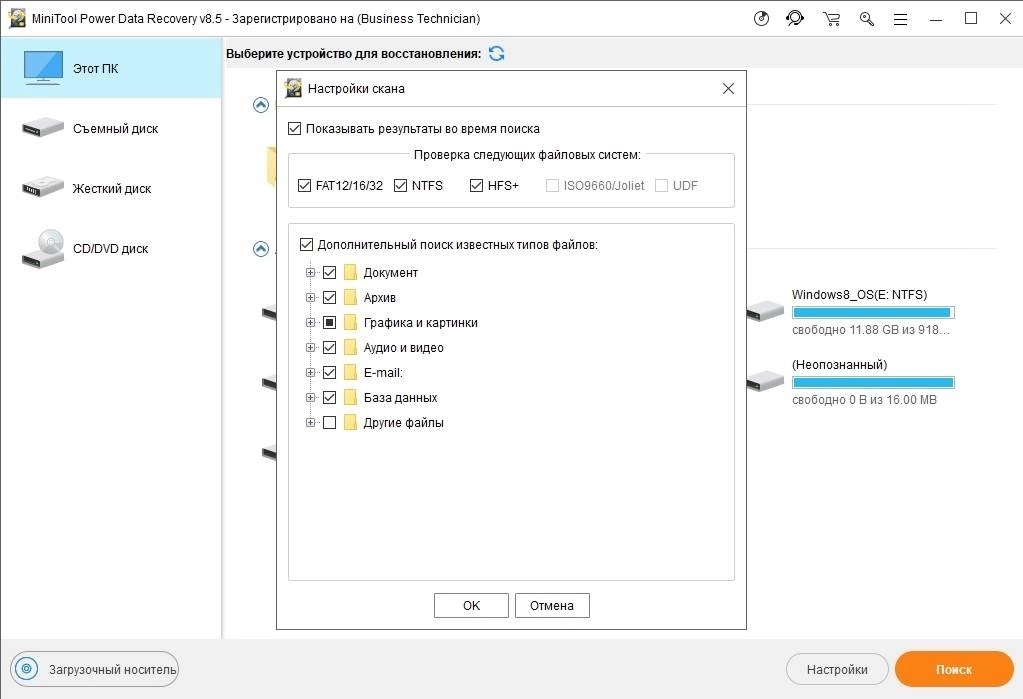This screenshot has width=1023, height=699.
Task: Toggle Дополнительный поиск известных типов файлов checkbox
Action: pos(306,245)
